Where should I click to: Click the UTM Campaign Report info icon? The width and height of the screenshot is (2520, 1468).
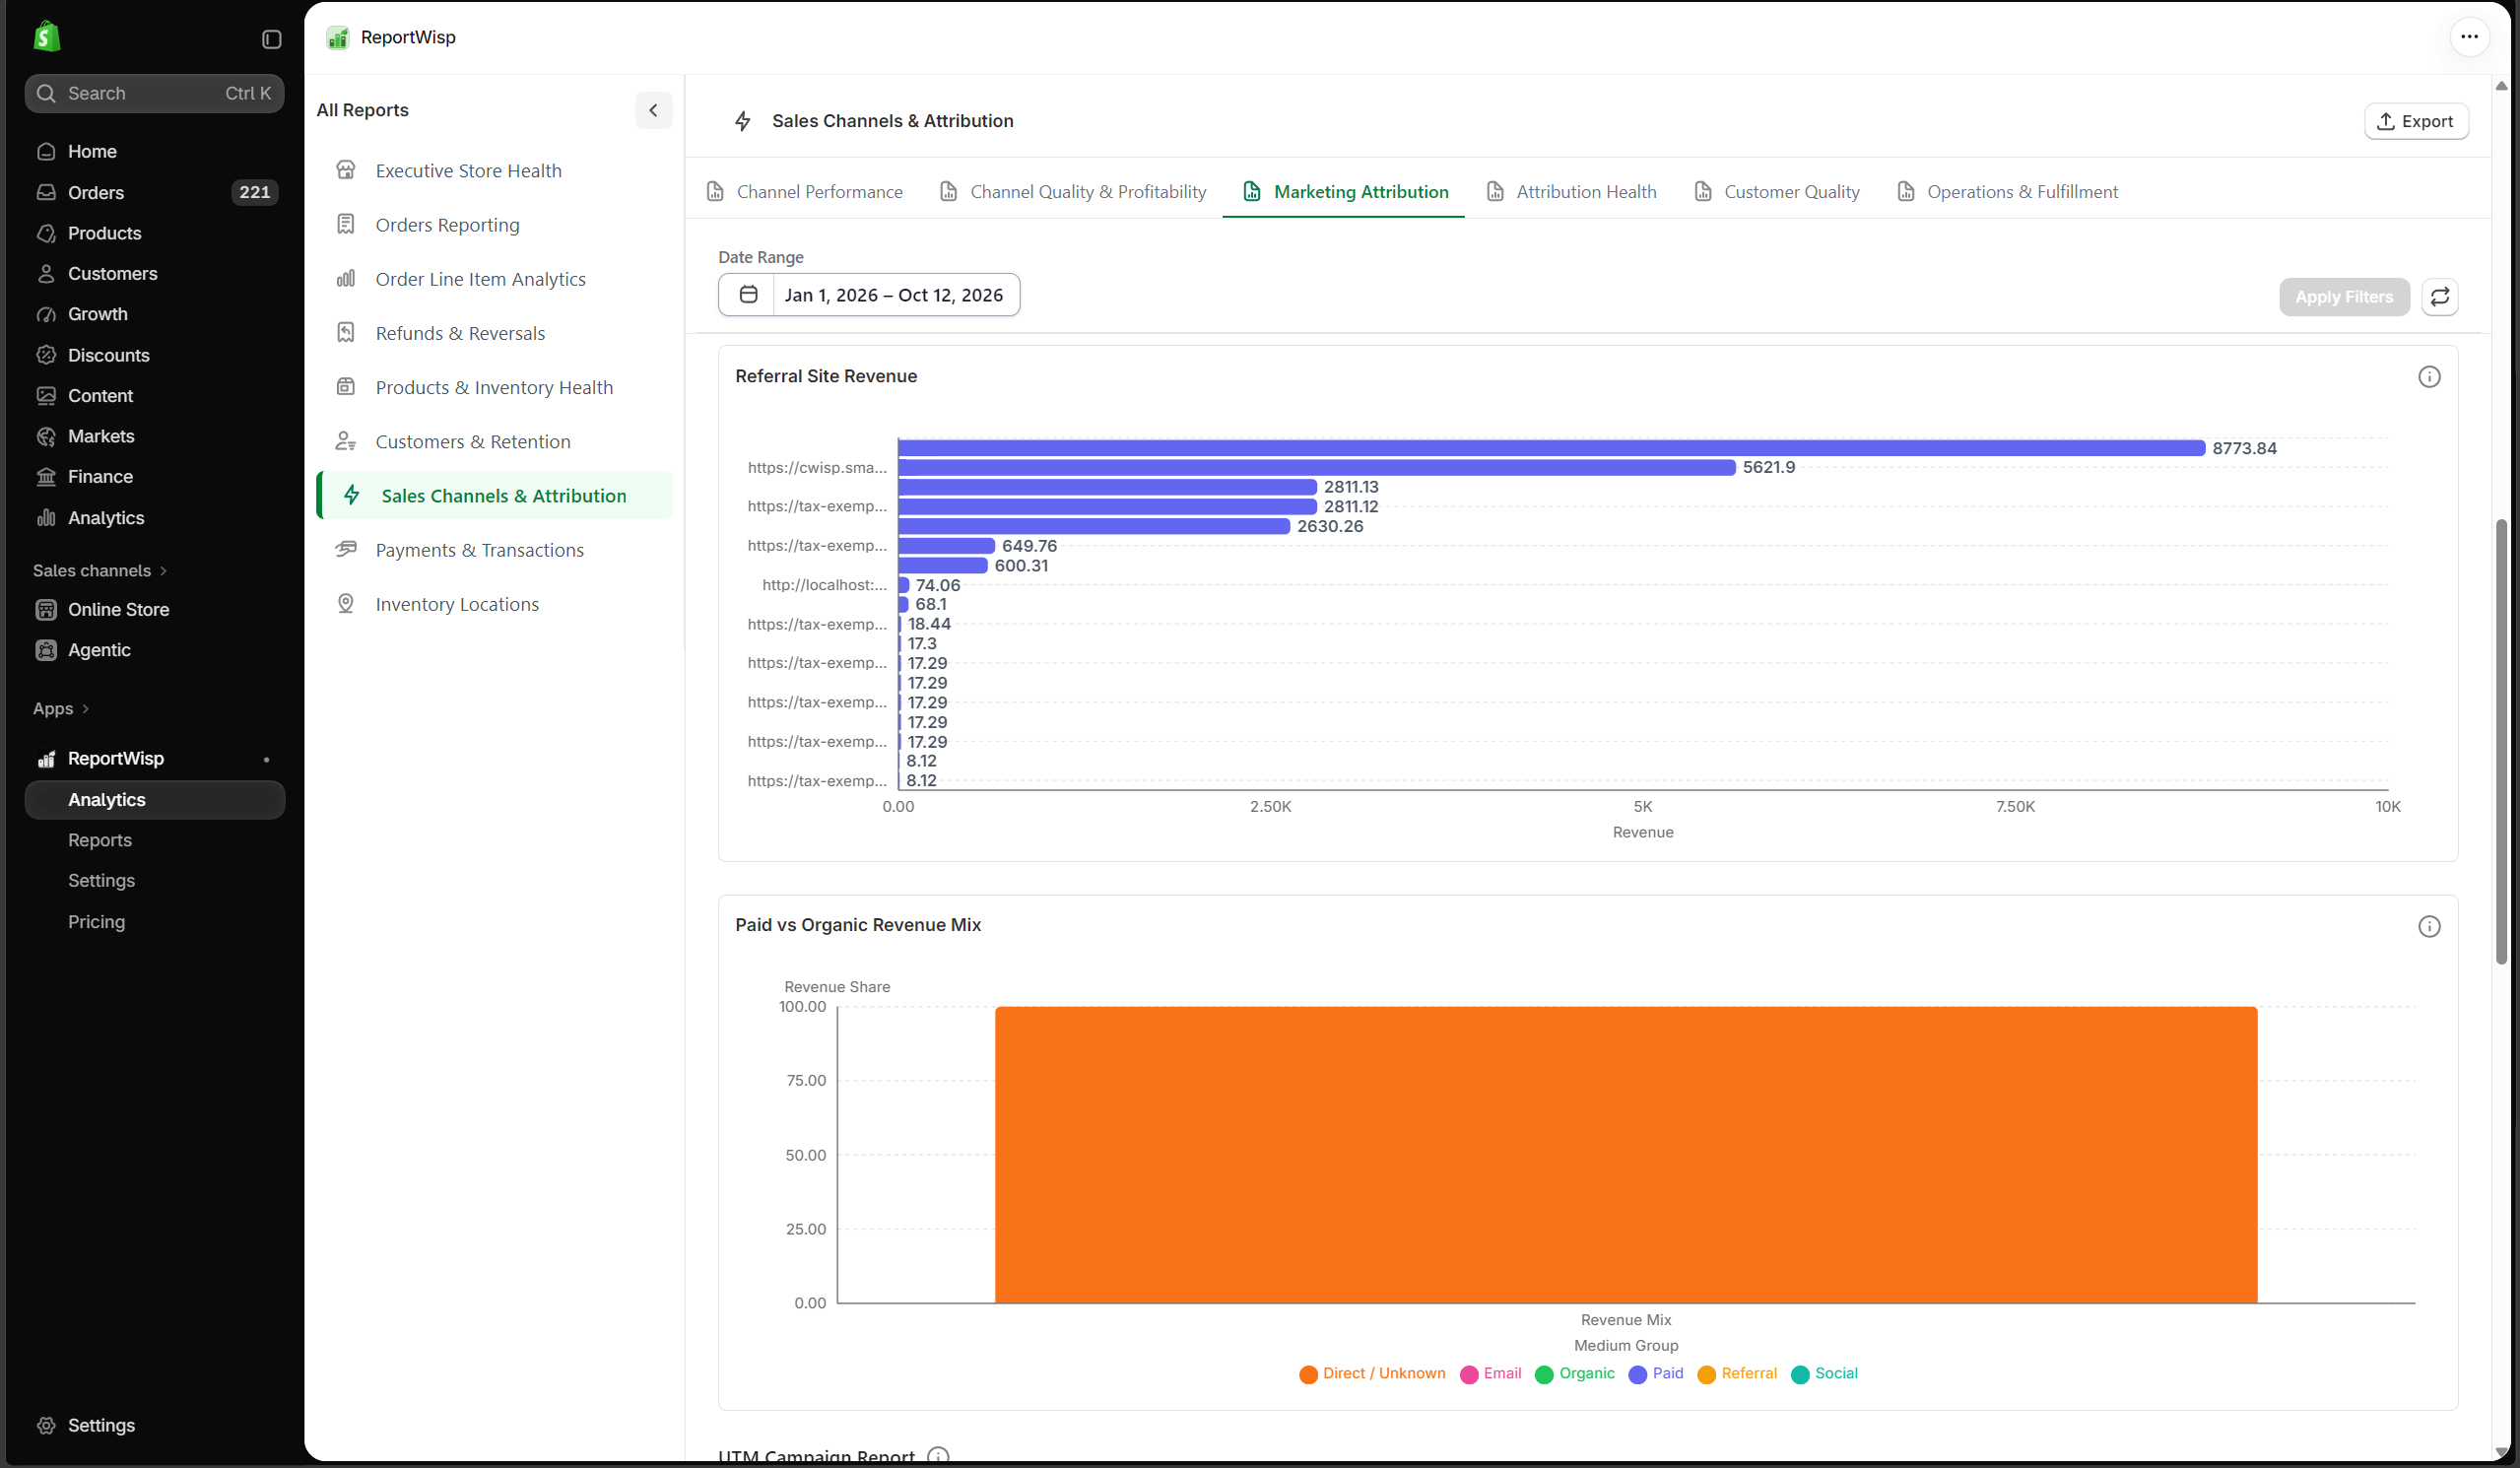pos(938,1456)
